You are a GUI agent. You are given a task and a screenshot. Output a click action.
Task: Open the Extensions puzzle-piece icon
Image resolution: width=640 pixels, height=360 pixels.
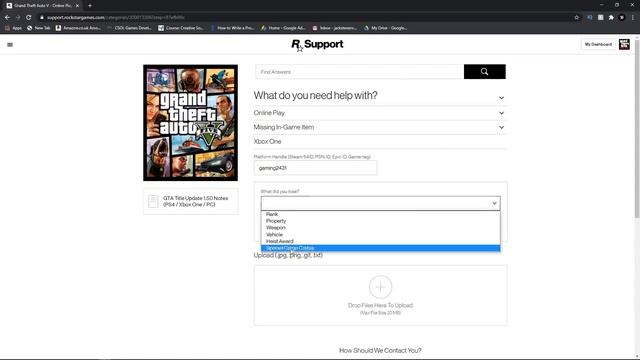pos(611,18)
